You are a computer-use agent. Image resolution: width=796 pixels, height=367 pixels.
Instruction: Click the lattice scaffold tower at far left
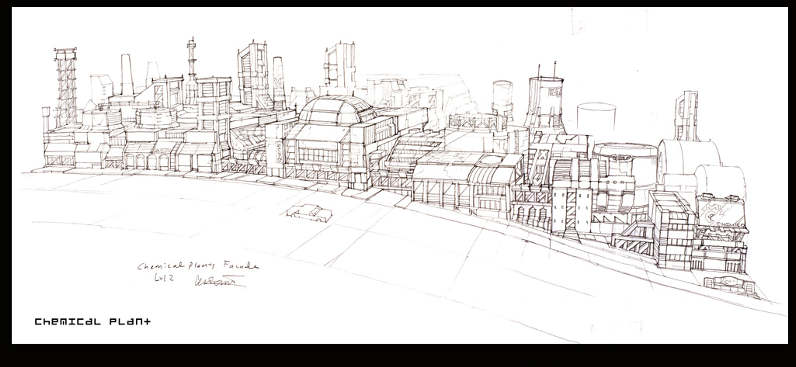65,86
